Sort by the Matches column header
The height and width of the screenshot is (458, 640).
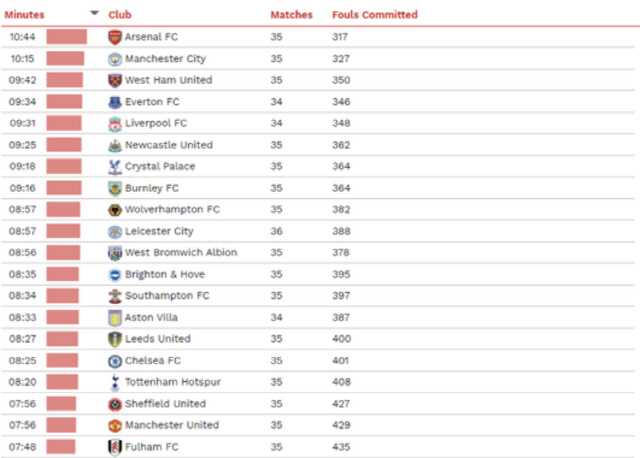[x=291, y=15]
